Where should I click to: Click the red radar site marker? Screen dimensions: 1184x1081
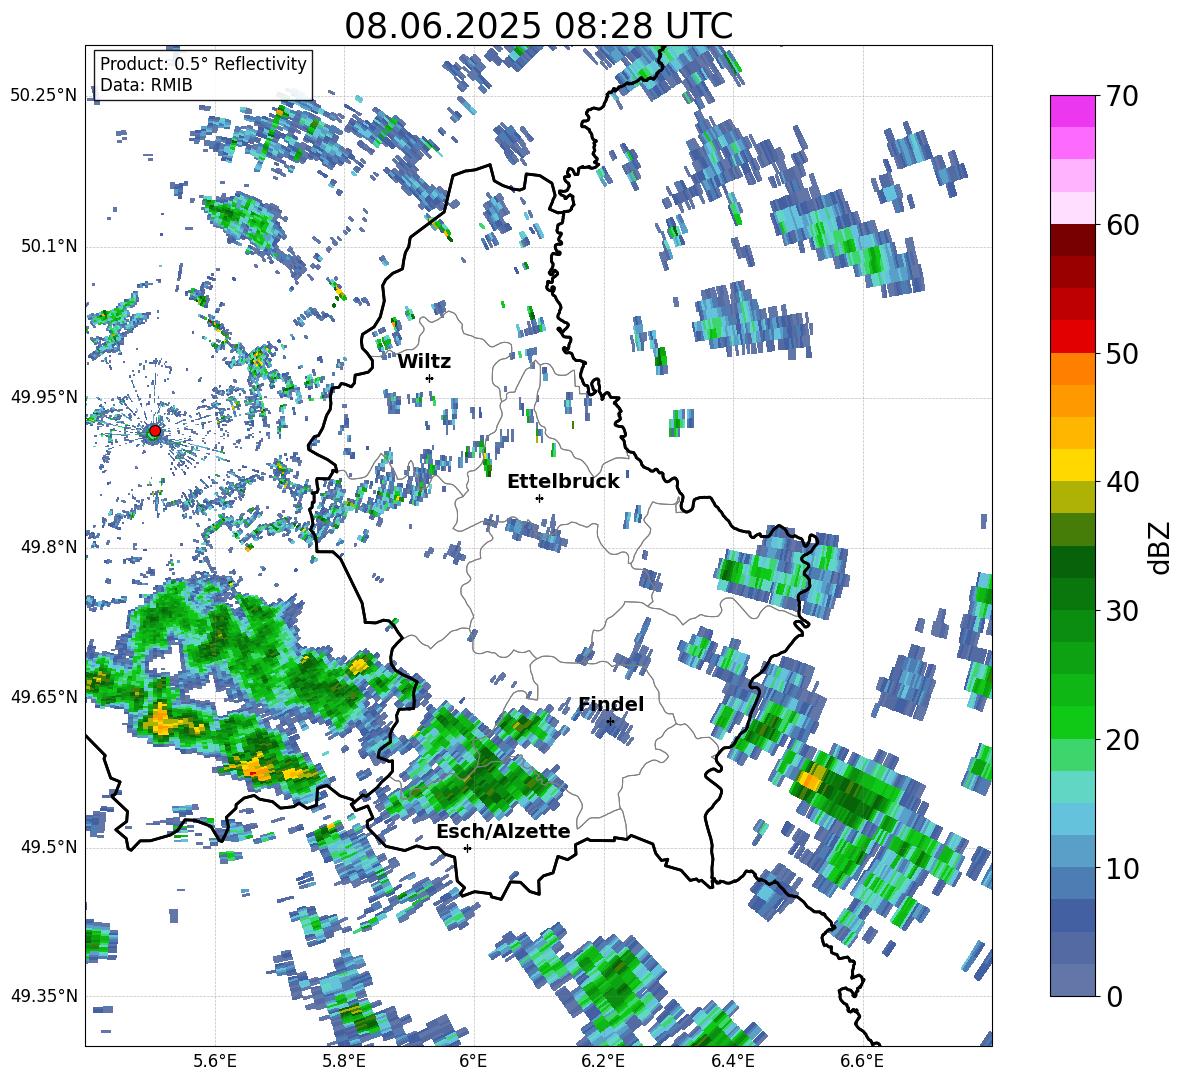155,431
